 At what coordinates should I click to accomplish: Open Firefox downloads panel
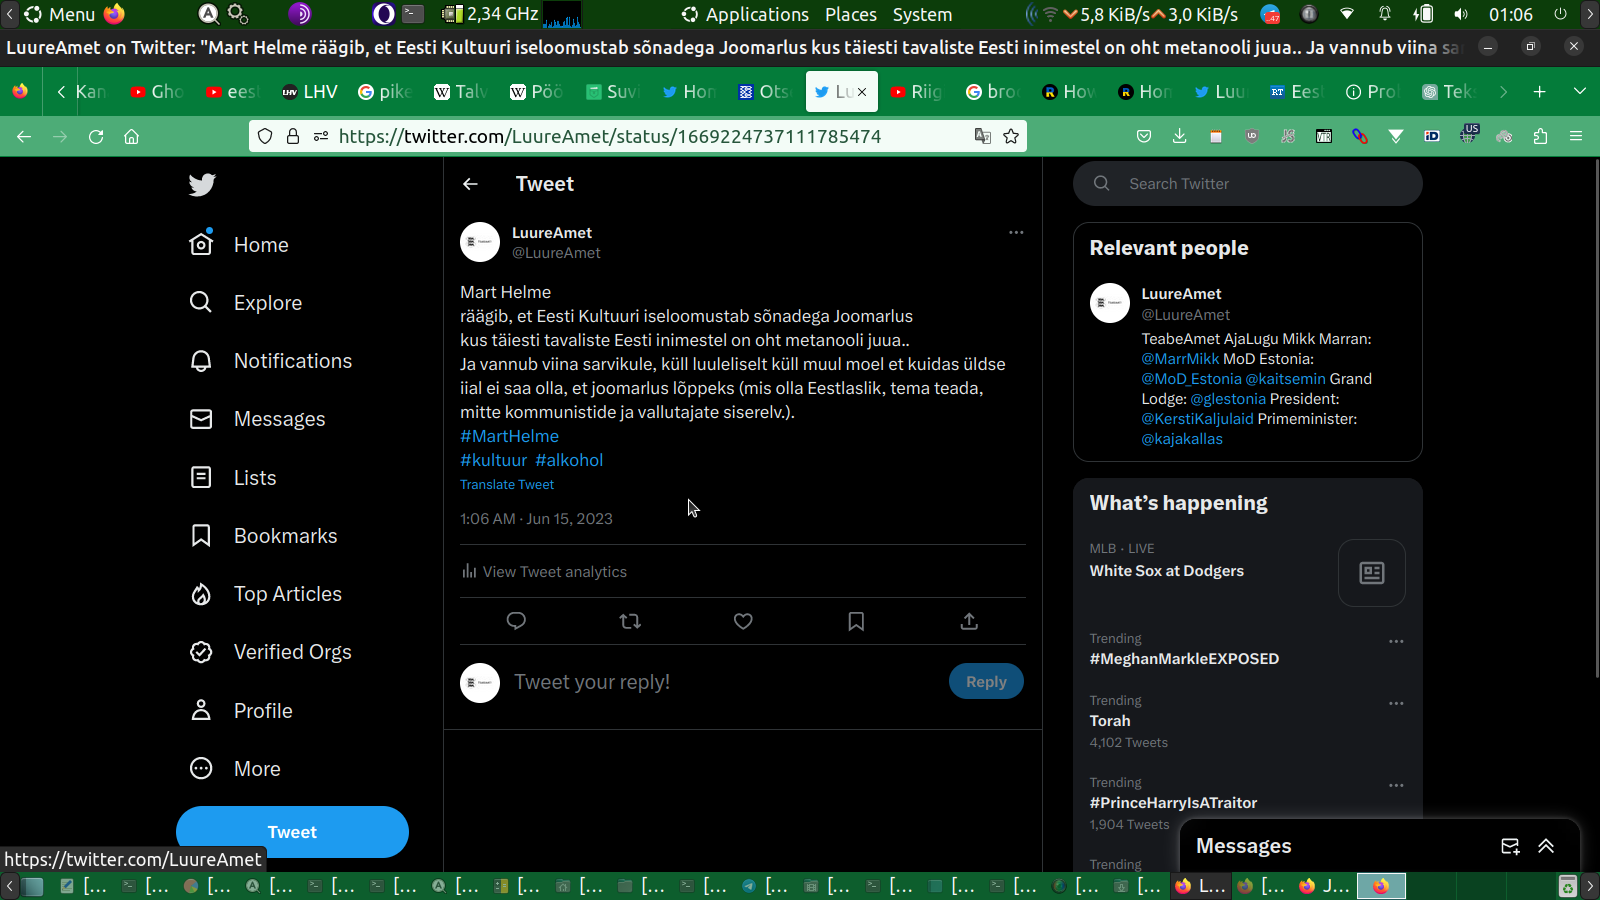pyautogui.click(x=1180, y=136)
